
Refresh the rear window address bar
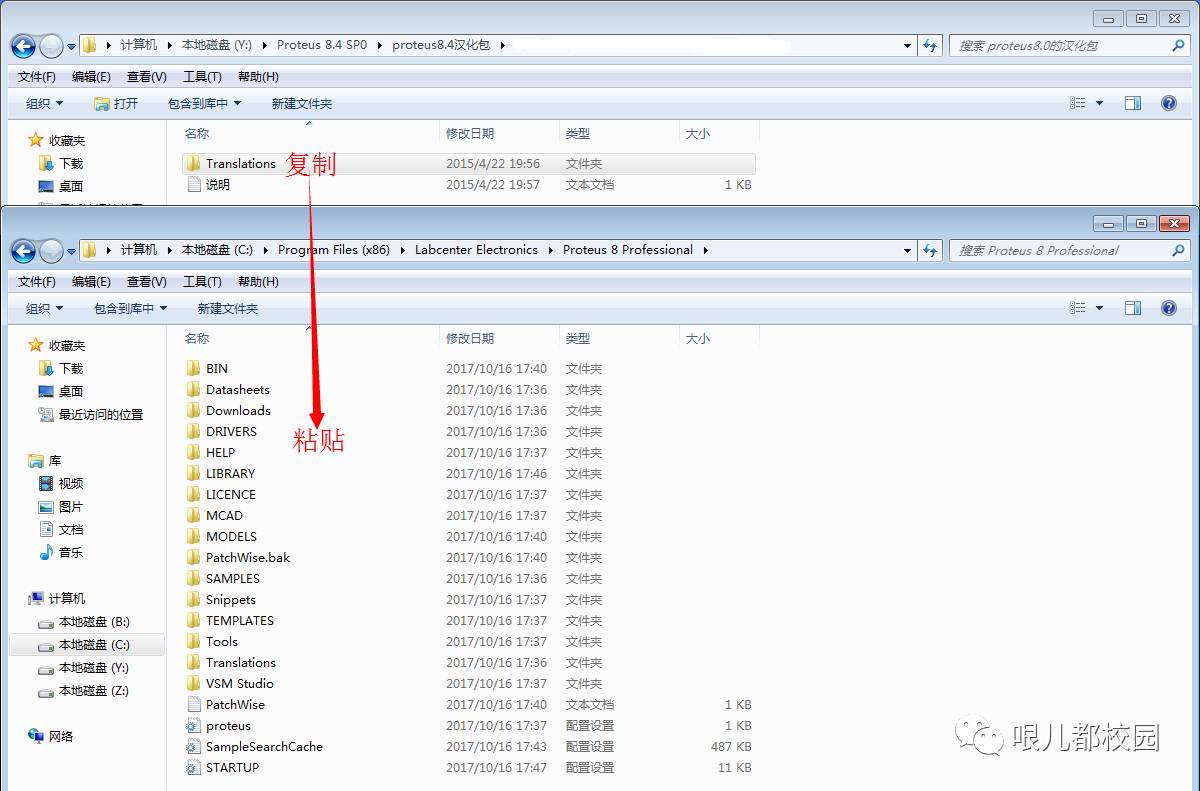pos(931,45)
